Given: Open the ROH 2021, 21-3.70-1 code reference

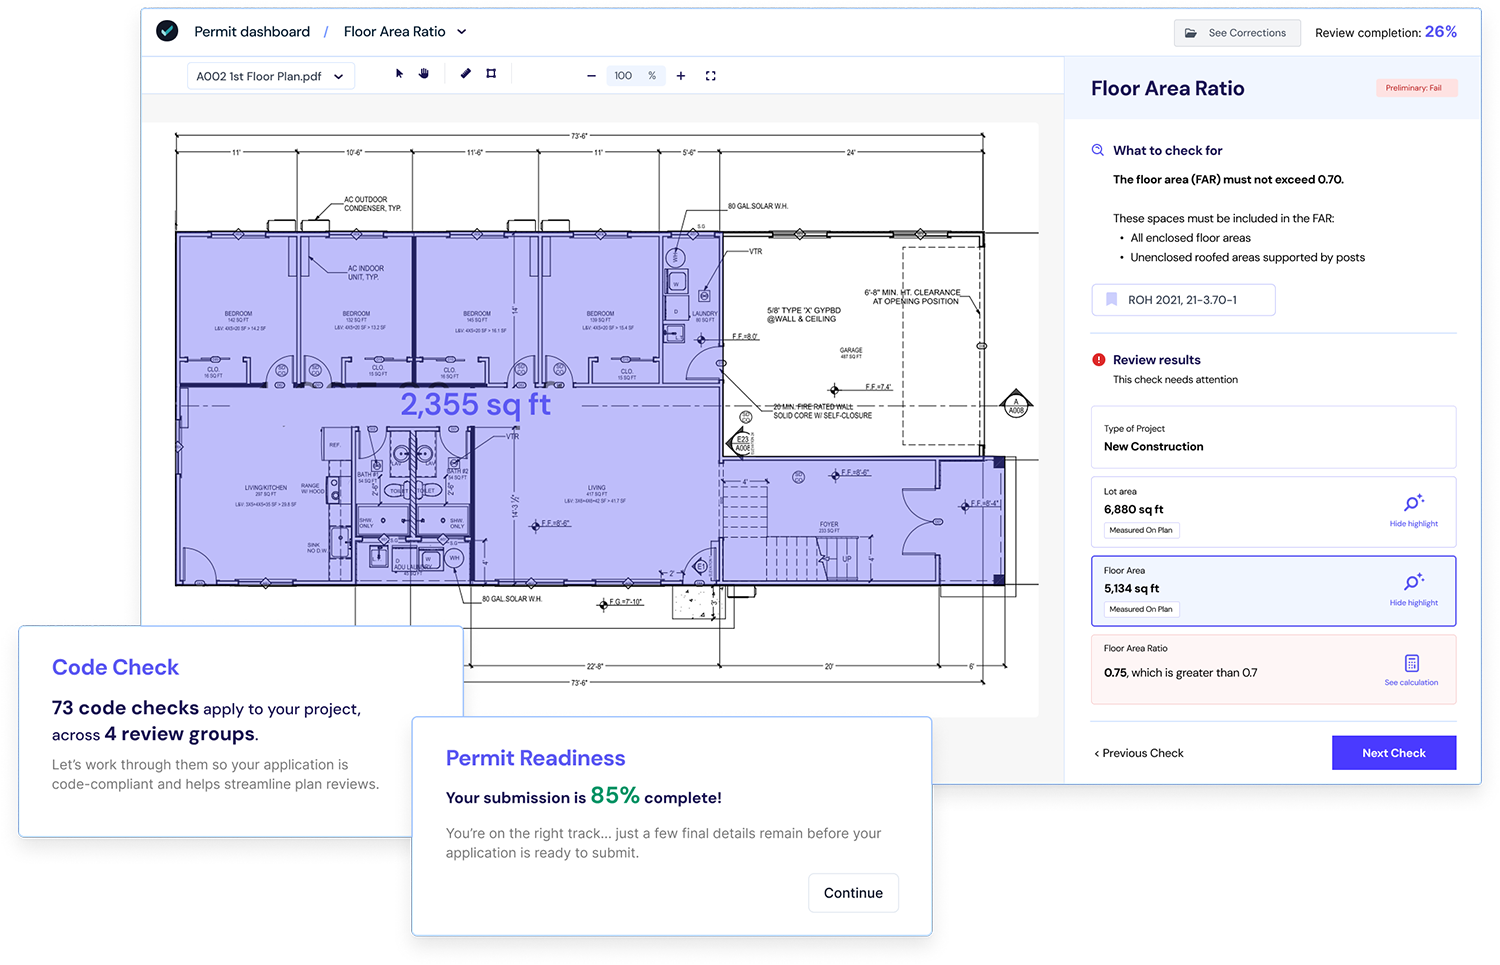Looking at the screenshot, I should pyautogui.click(x=1183, y=300).
